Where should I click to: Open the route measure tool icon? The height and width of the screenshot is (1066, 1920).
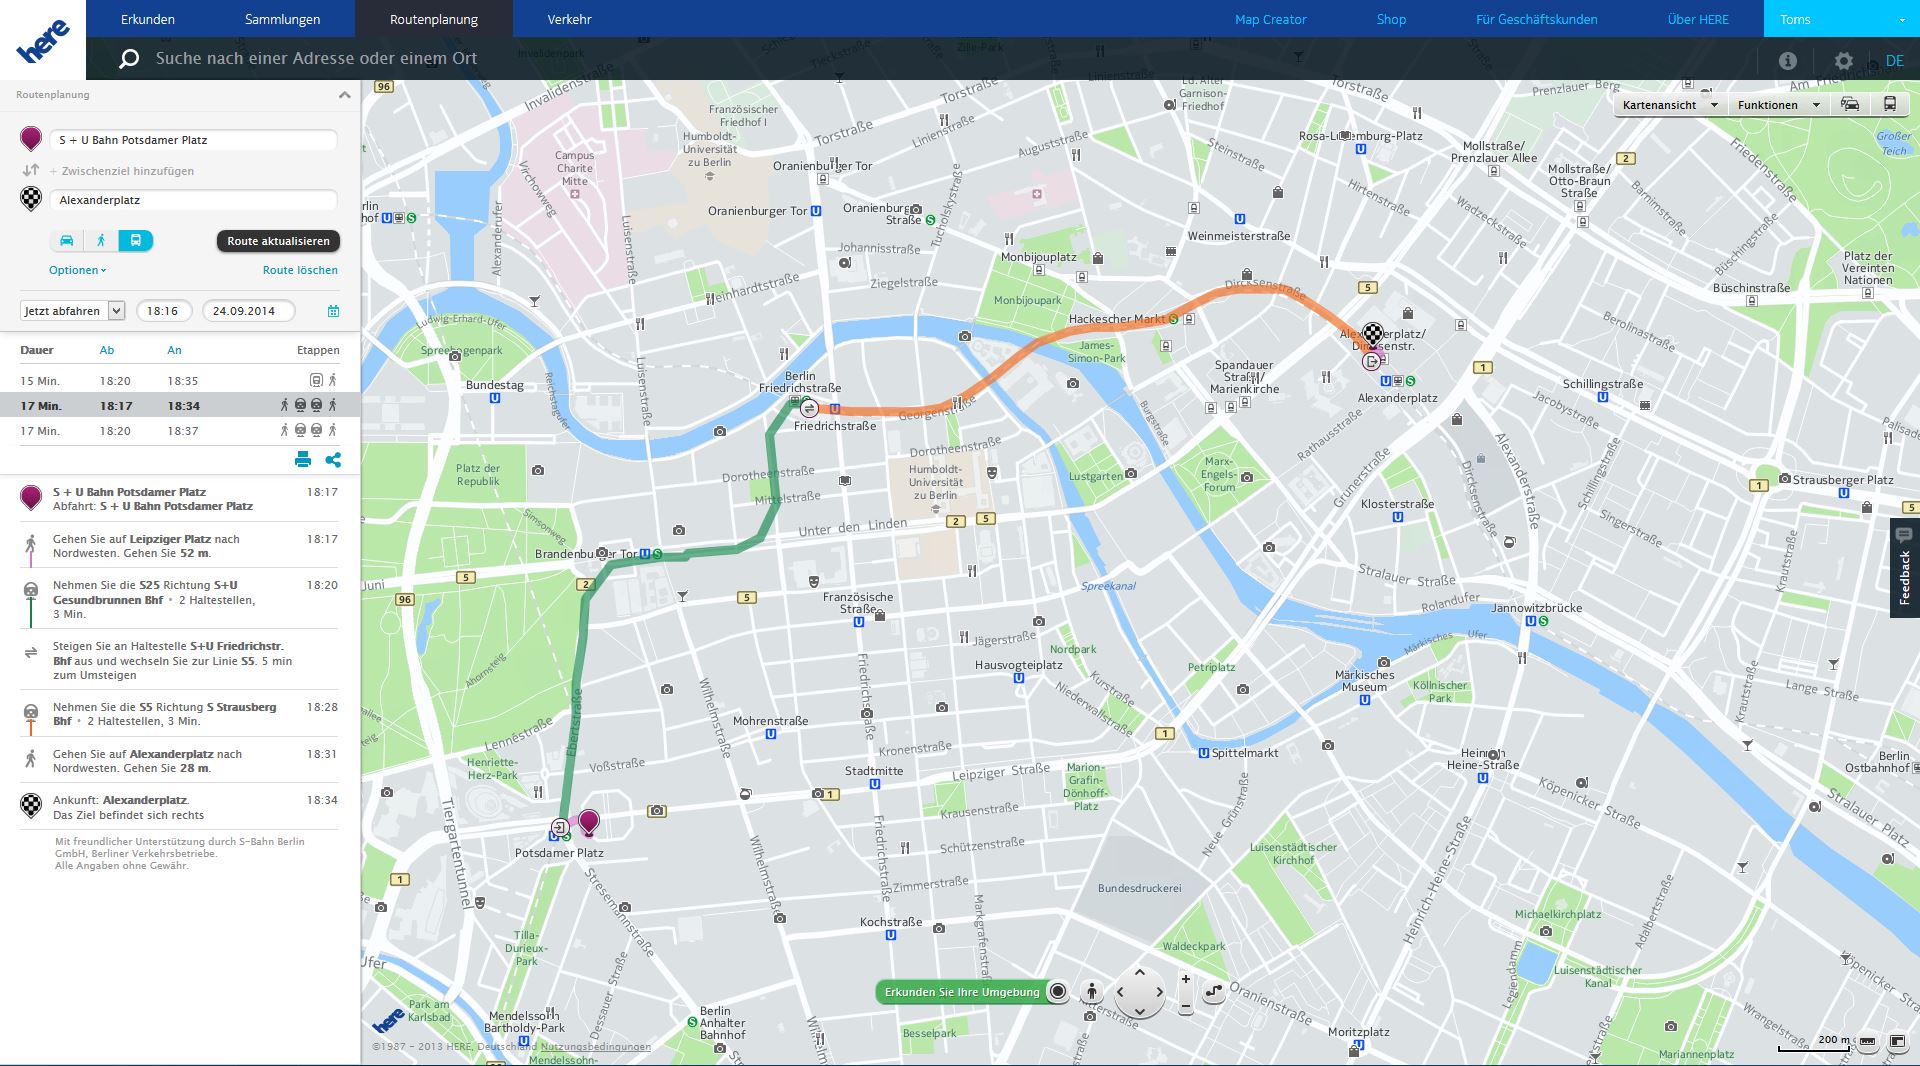pyautogui.click(x=1213, y=992)
